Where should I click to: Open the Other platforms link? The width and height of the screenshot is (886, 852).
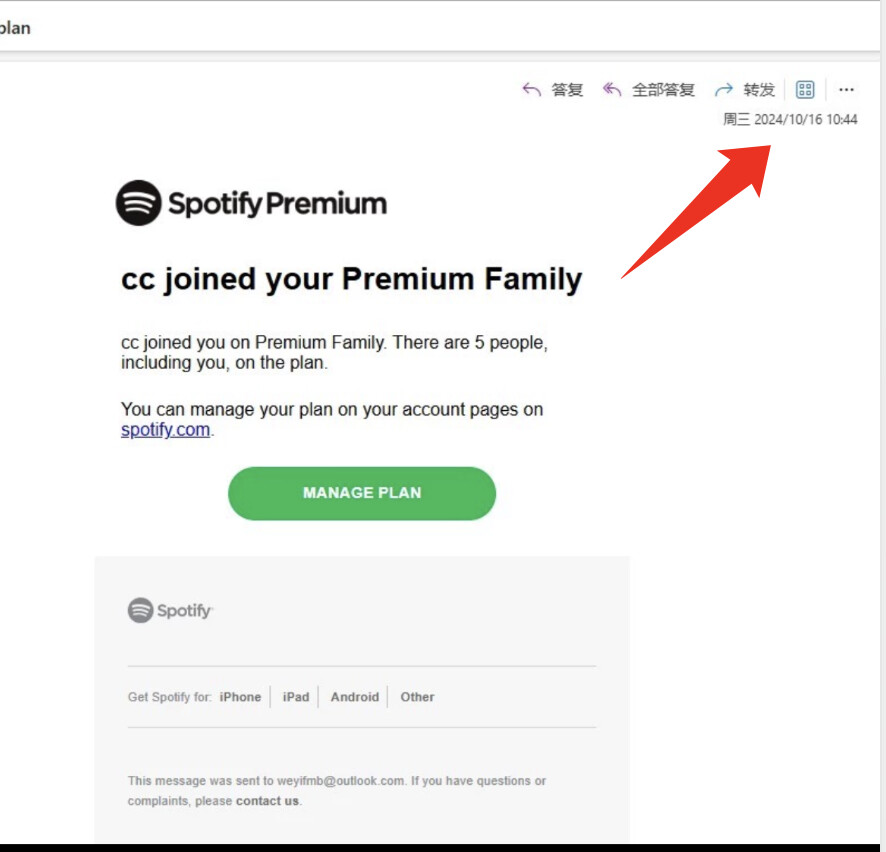[418, 697]
